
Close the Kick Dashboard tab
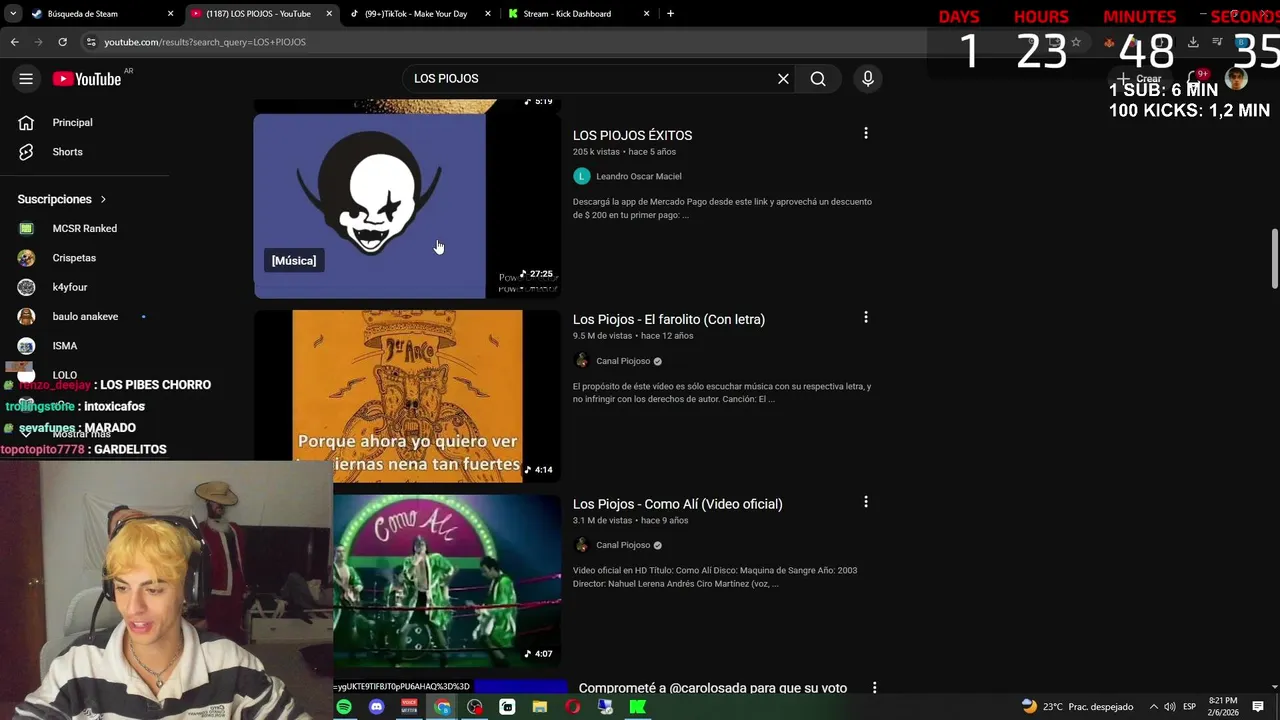pyautogui.click(x=647, y=14)
